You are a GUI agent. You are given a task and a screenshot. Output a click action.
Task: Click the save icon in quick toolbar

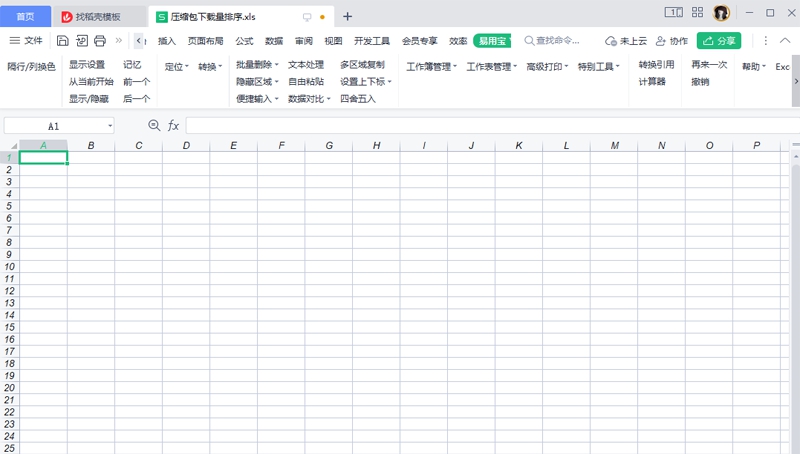pos(62,41)
